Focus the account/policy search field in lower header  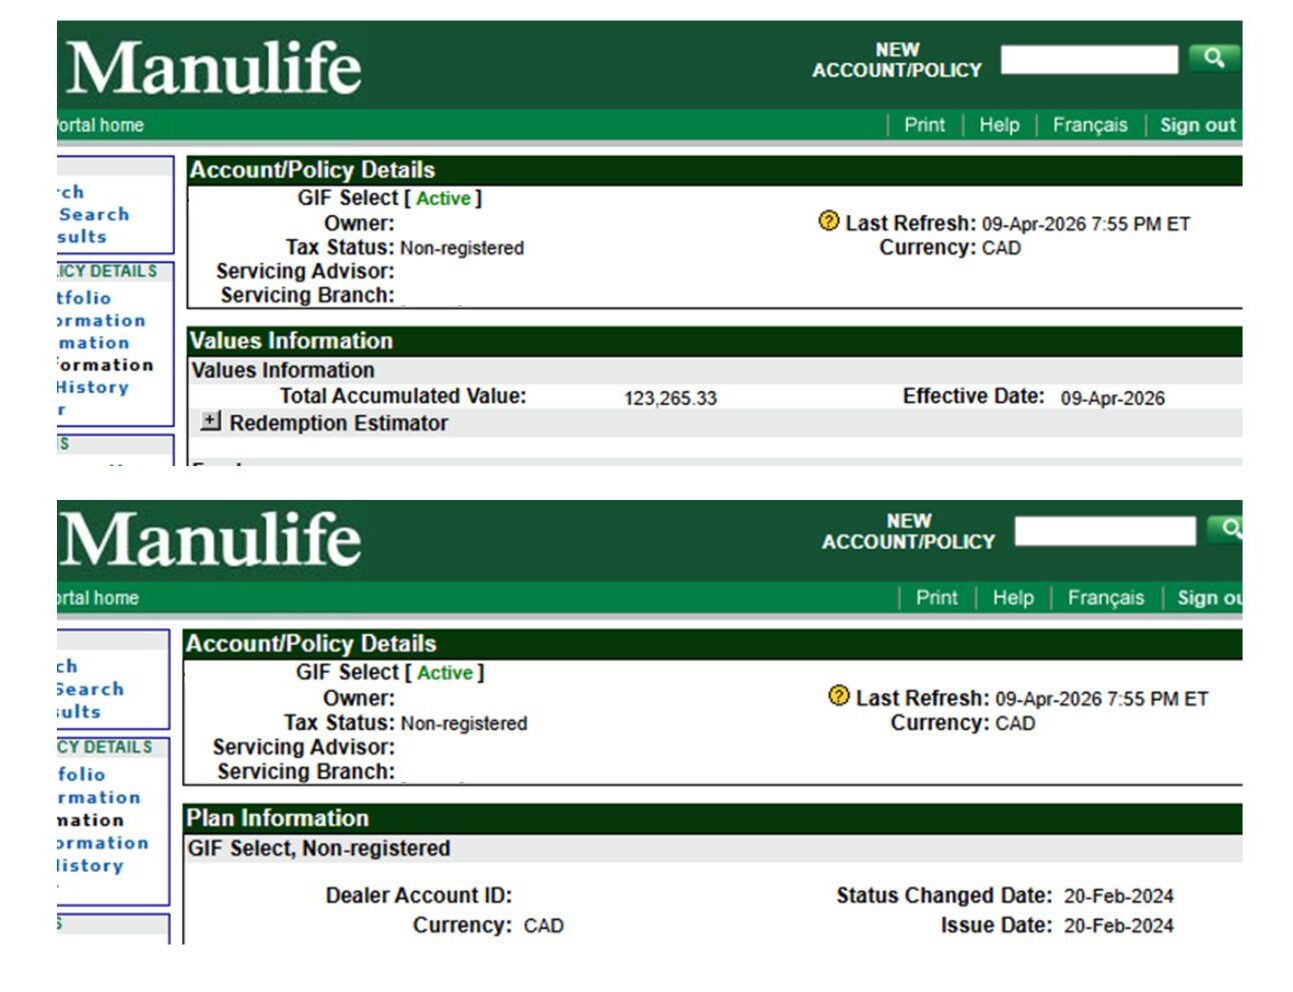pyautogui.click(x=1104, y=530)
